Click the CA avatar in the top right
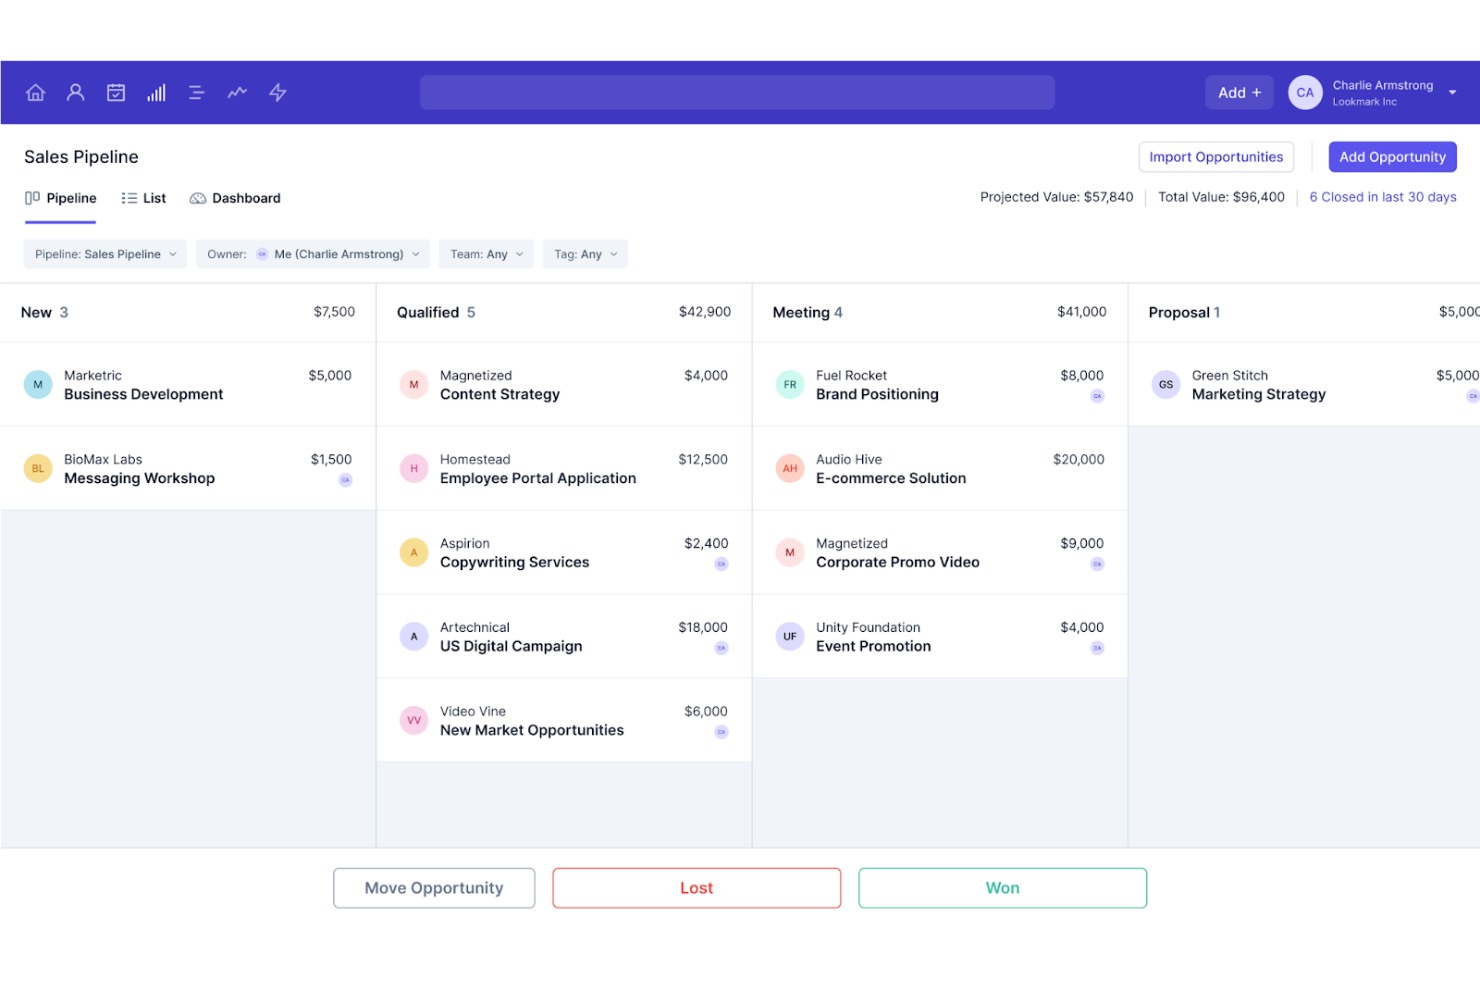 pyautogui.click(x=1305, y=92)
